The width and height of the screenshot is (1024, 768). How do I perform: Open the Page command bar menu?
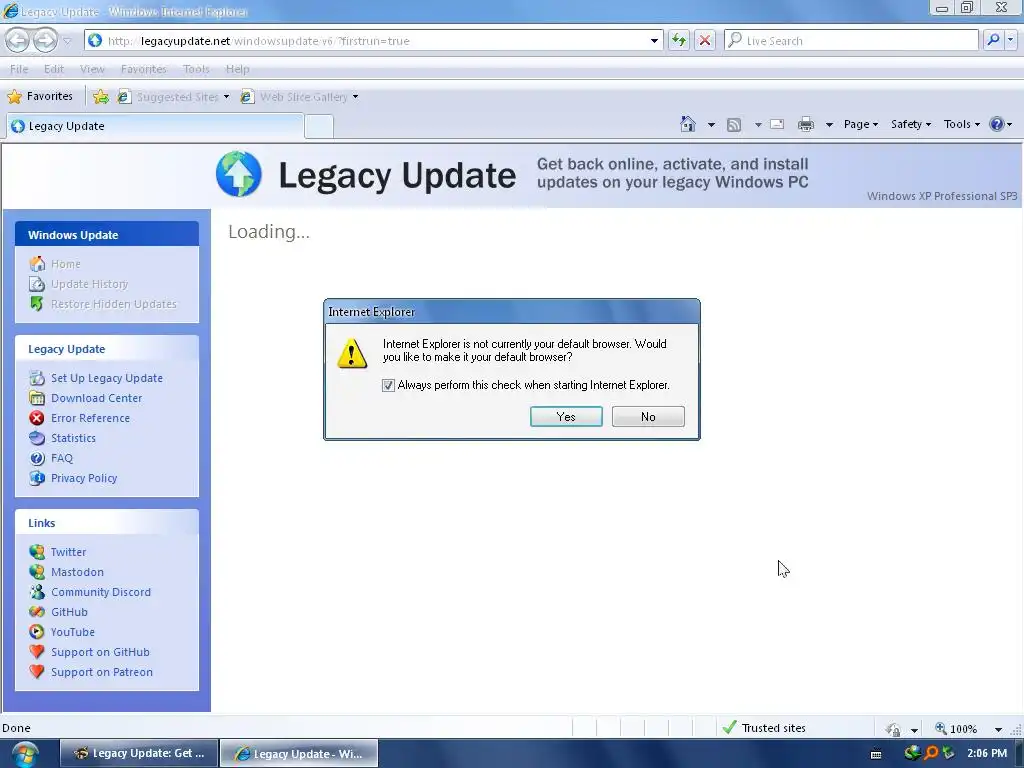(861, 124)
